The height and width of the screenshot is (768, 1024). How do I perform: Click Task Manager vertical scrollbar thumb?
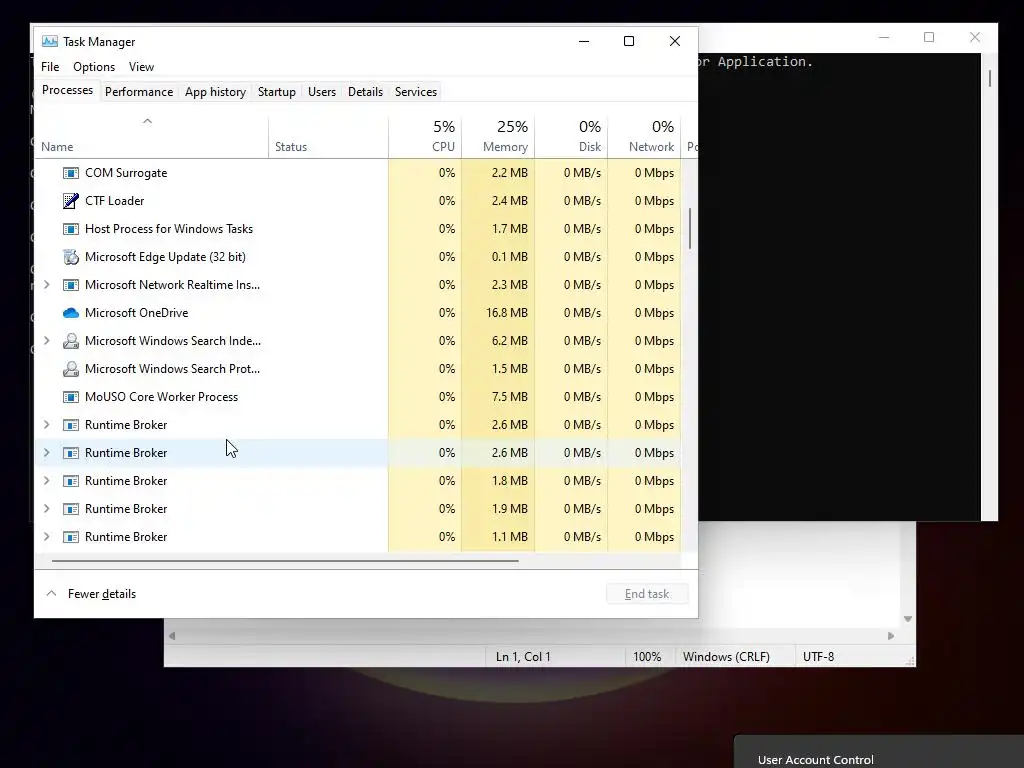[x=690, y=229]
